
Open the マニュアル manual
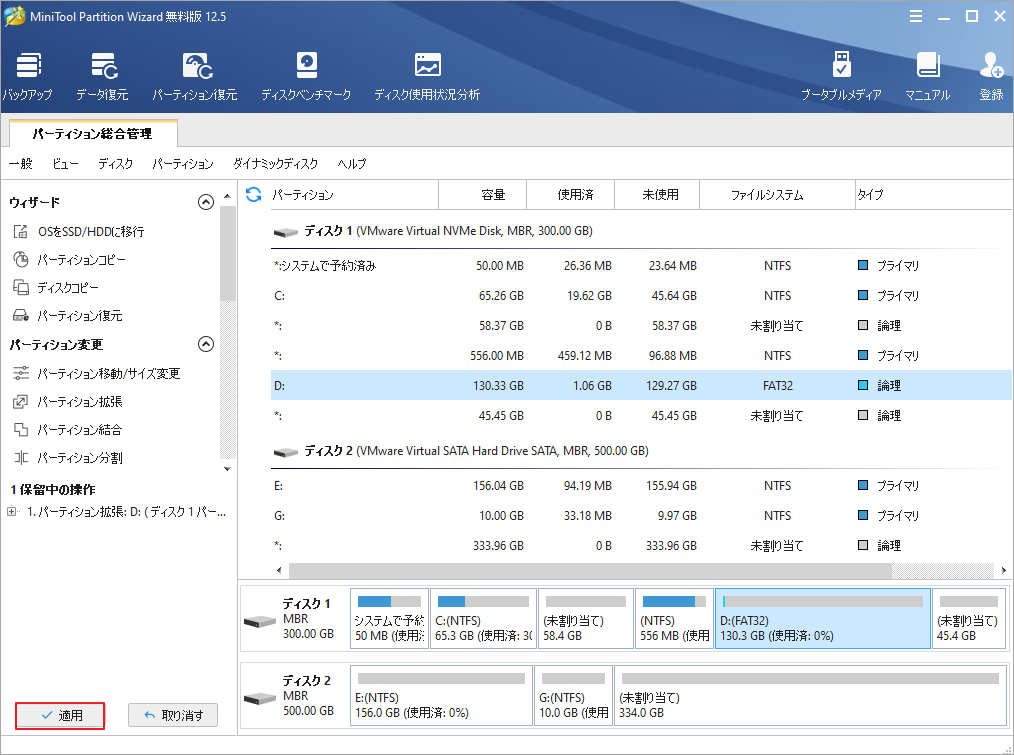927,76
